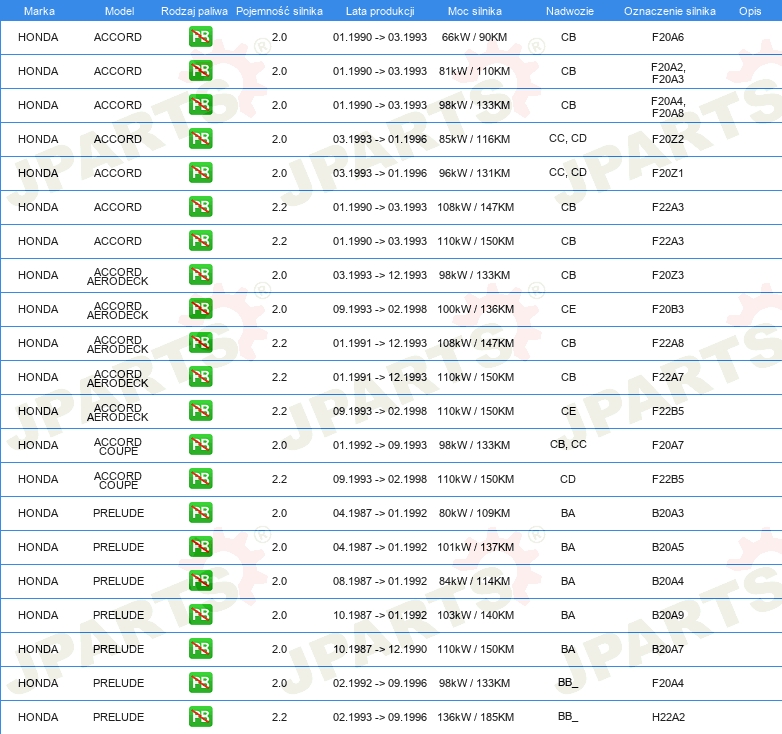Click the petrol fuel icon in the F20Z2 row

[200, 139]
